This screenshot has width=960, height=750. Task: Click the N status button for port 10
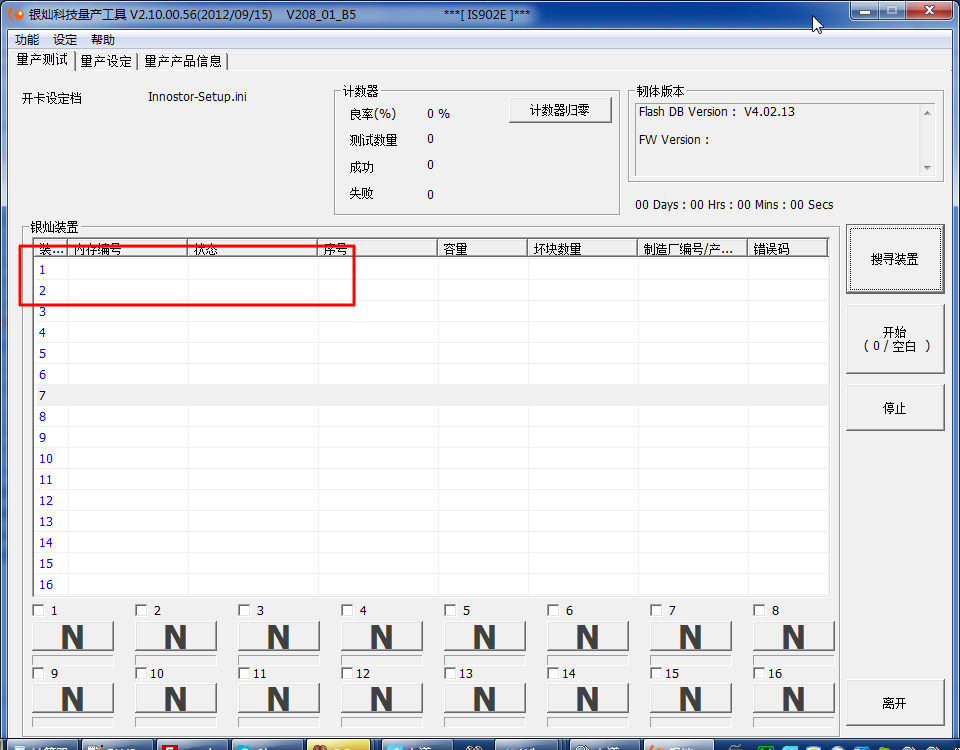(x=176, y=699)
